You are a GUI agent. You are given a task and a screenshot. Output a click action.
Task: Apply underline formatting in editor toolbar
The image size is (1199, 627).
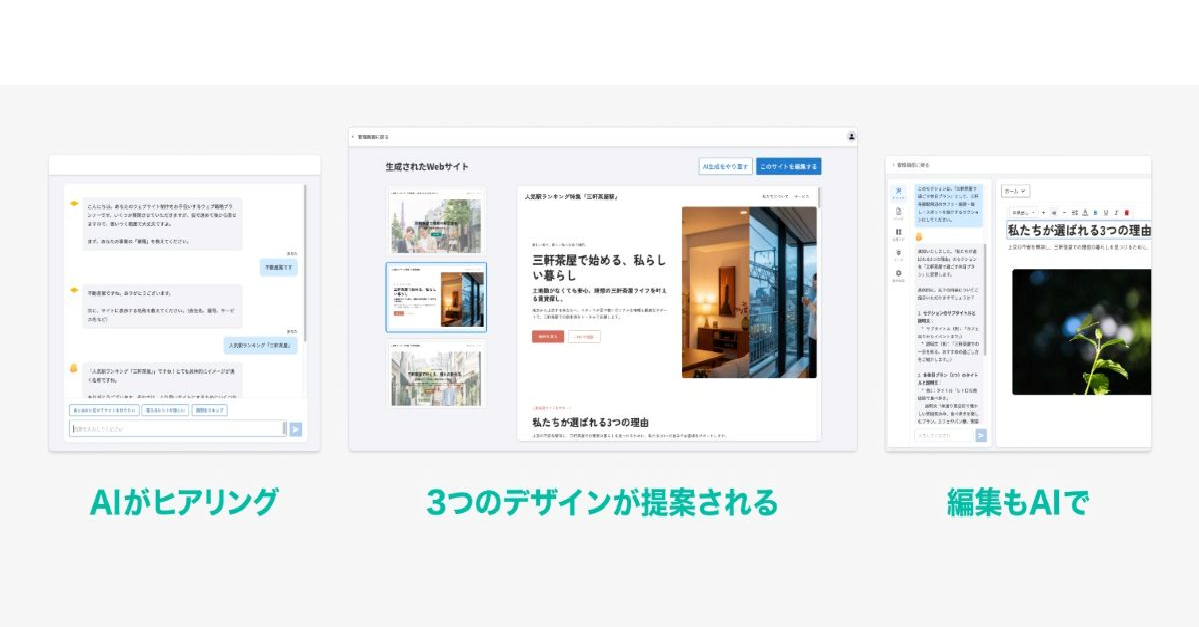[x=1105, y=212]
